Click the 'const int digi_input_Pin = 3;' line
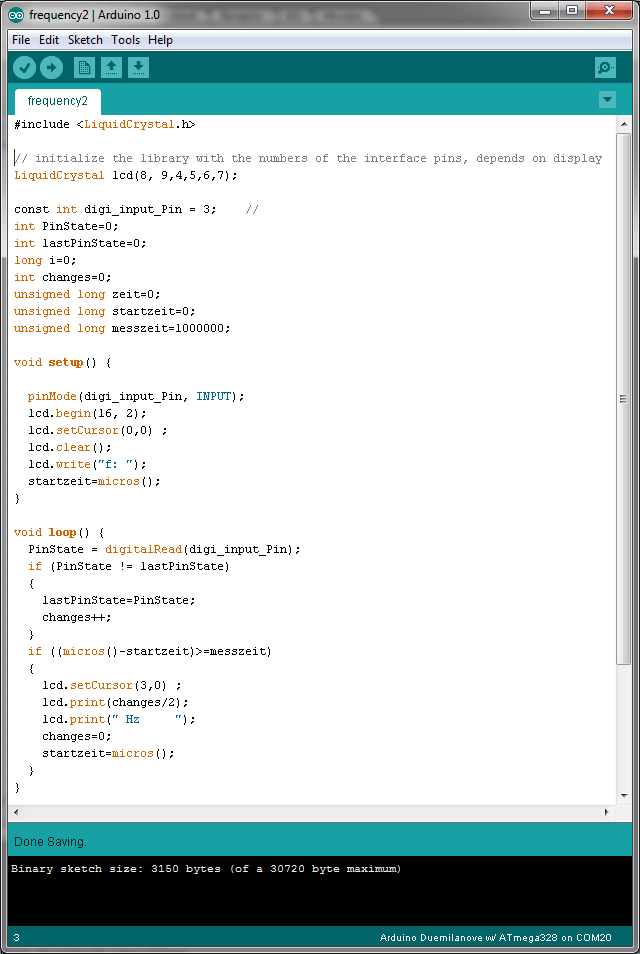The height and width of the screenshot is (954, 640). (x=115, y=209)
